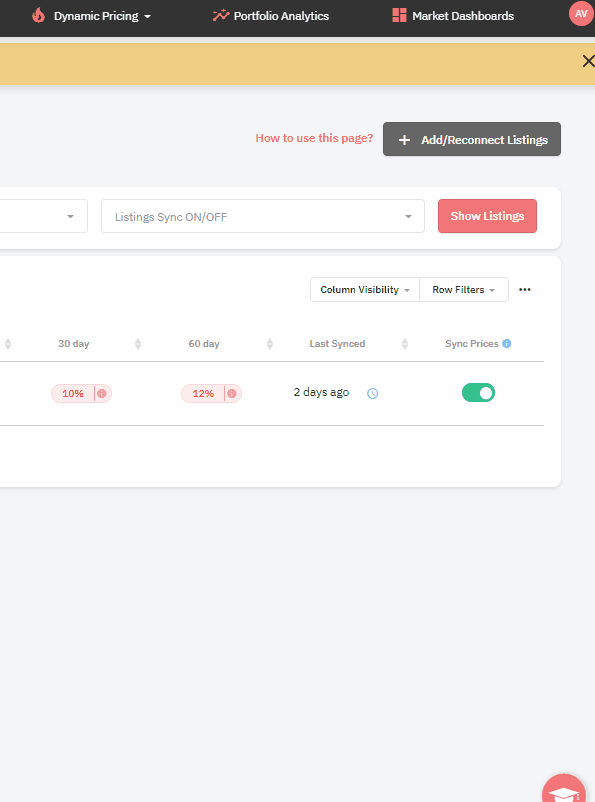Click the flame Dynamic Pricing icon
Screen dimensions: 595x802
[x=38, y=15]
